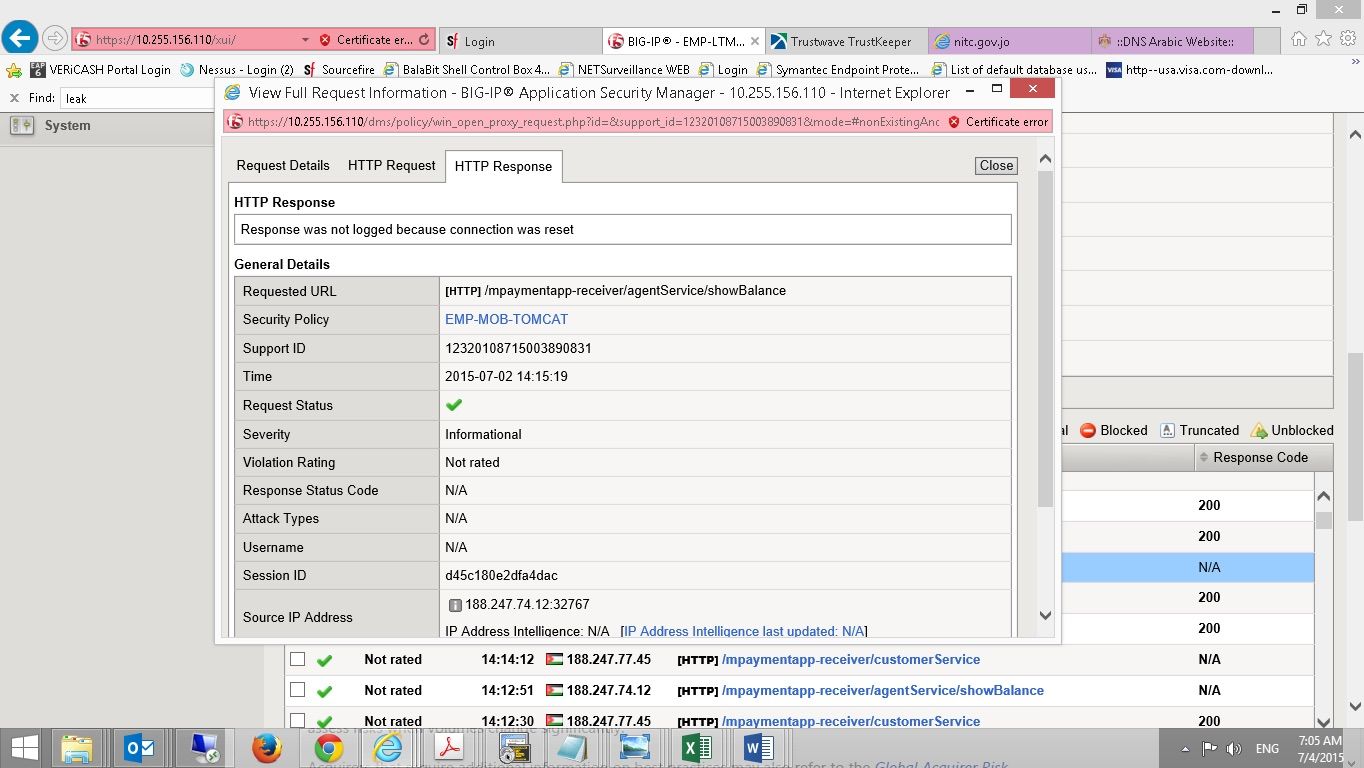Tick checkbox for 14:12:51 showBalance request
This screenshot has width=1364, height=768.
point(297,690)
